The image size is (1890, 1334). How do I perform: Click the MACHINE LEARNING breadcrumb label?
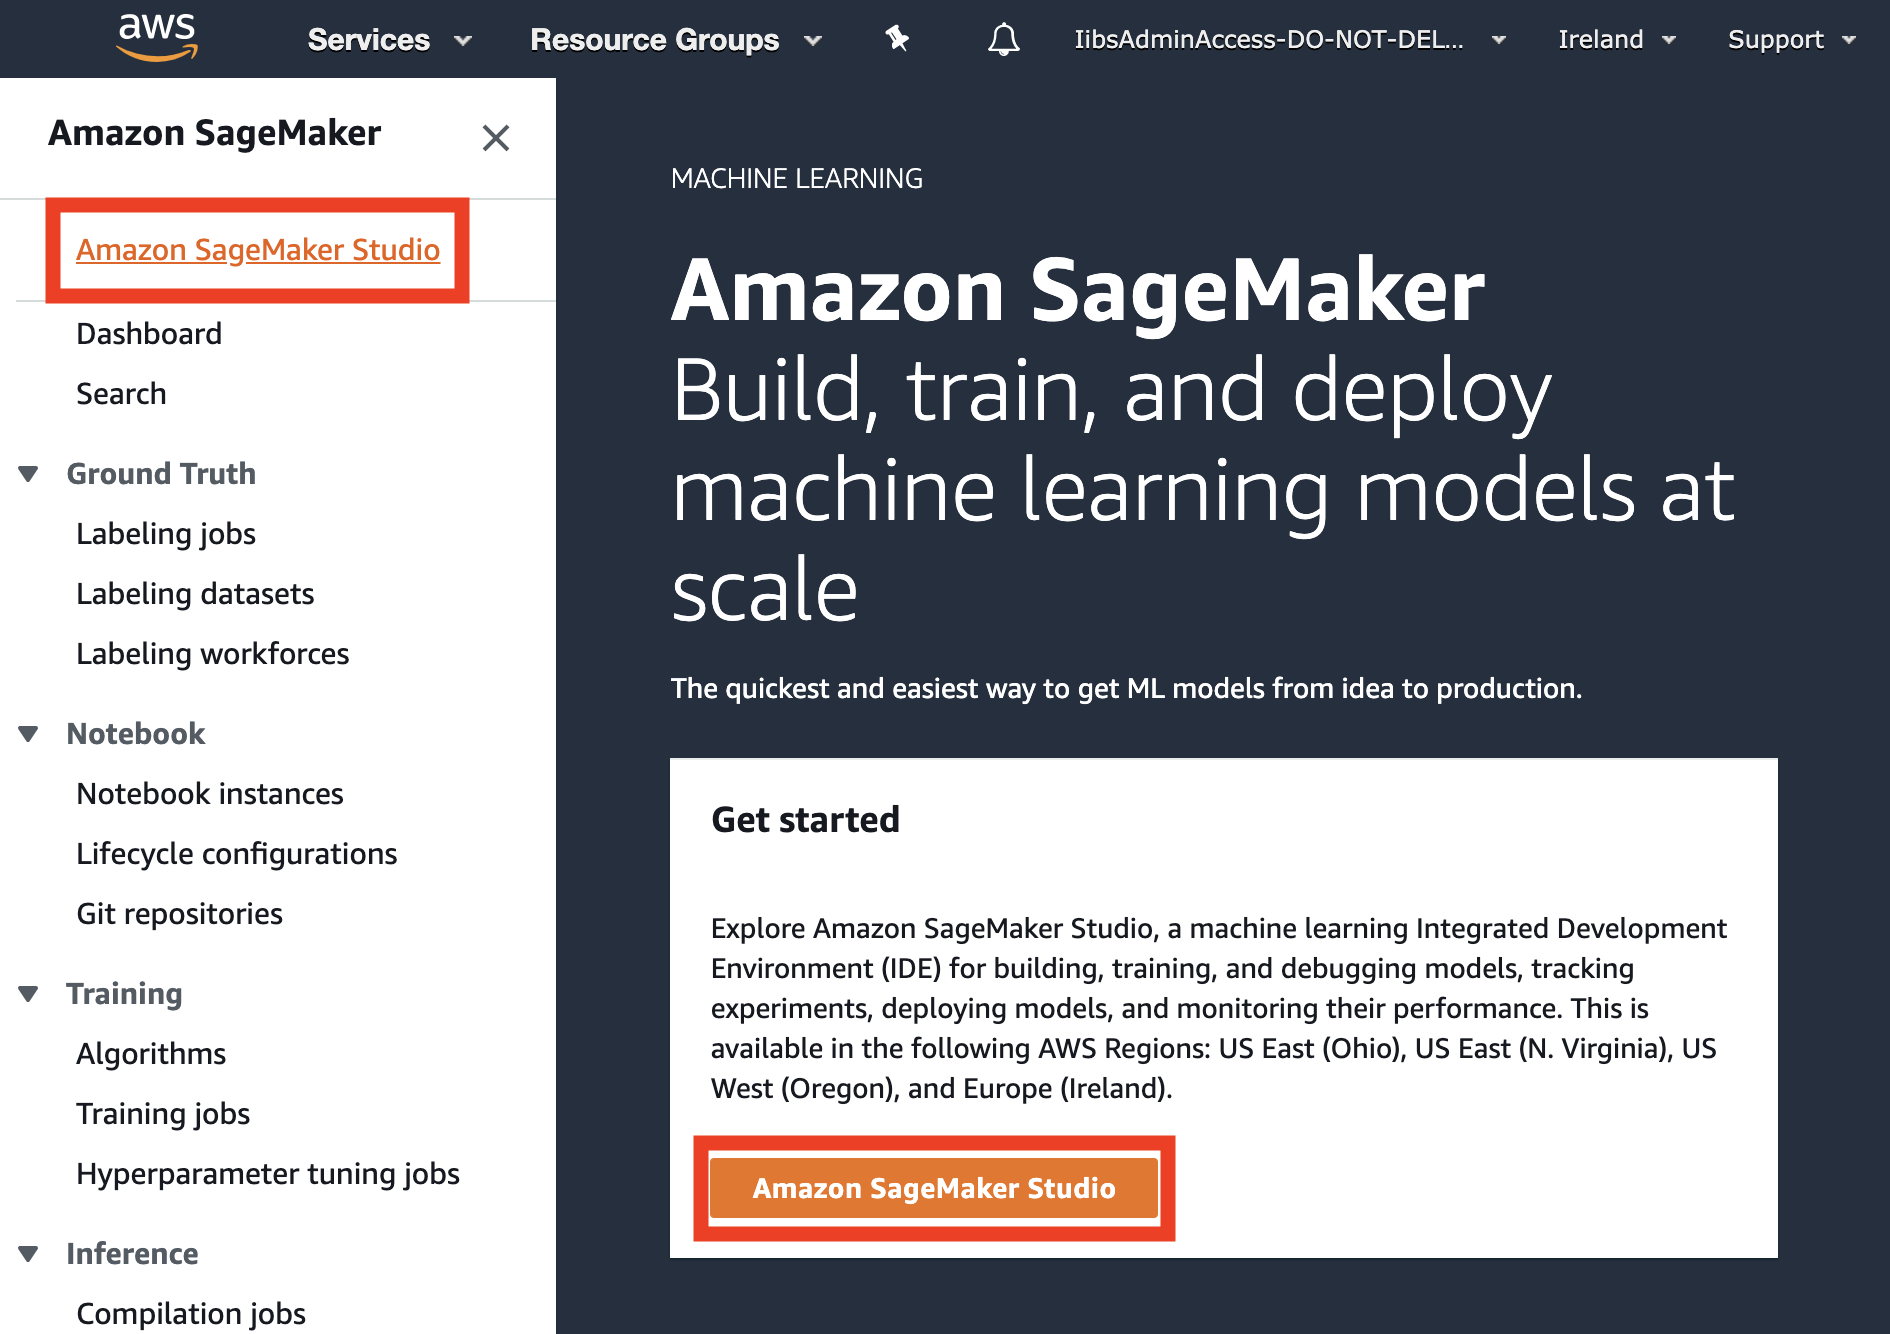pos(797,179)
